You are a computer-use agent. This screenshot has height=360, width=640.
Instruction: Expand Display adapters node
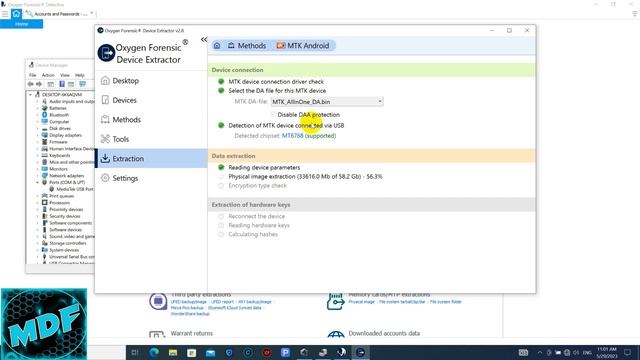tap(38, 135)
